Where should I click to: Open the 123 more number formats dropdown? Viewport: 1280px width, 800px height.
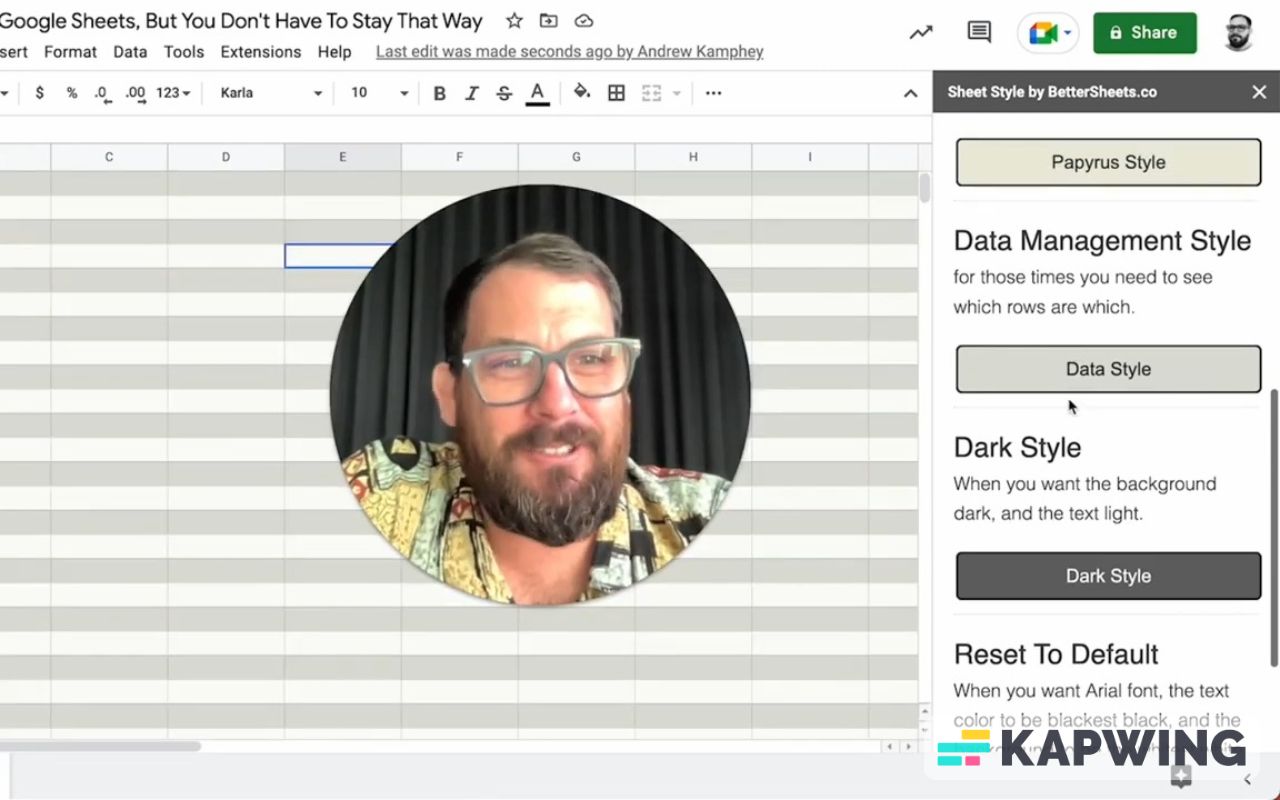173,93
